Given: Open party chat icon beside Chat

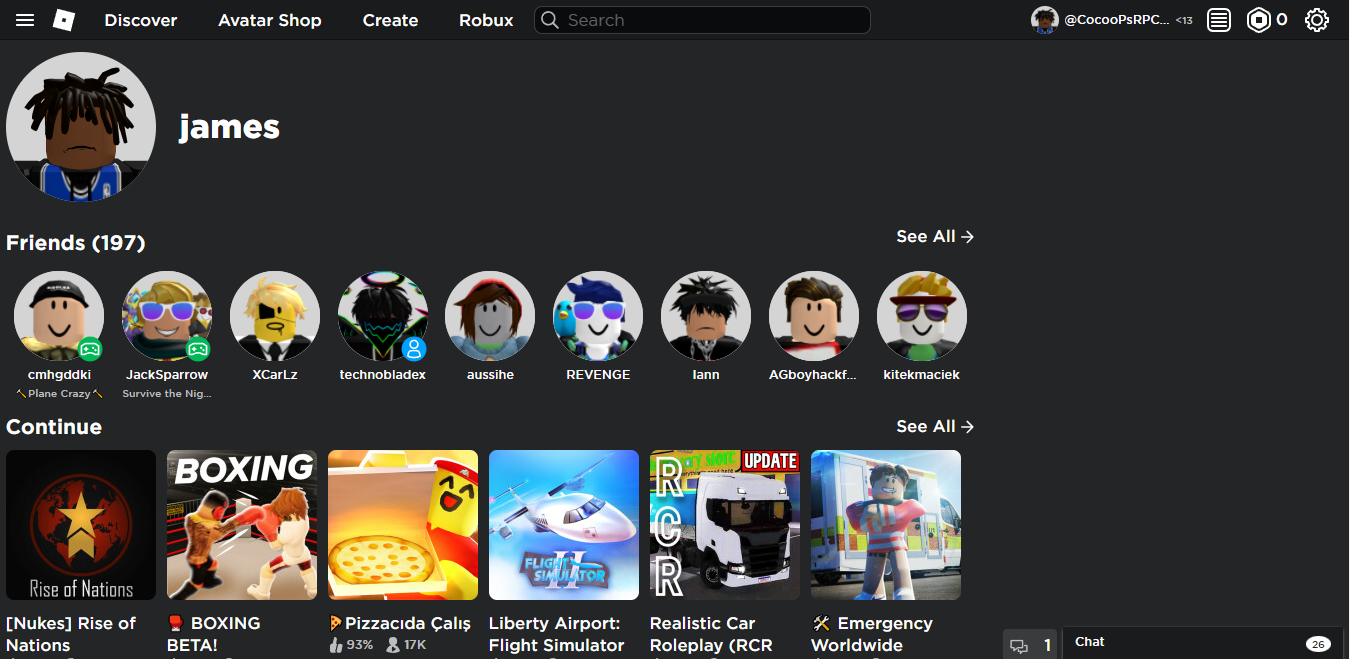Looking at the screenshot, I should coord(1019,646).
